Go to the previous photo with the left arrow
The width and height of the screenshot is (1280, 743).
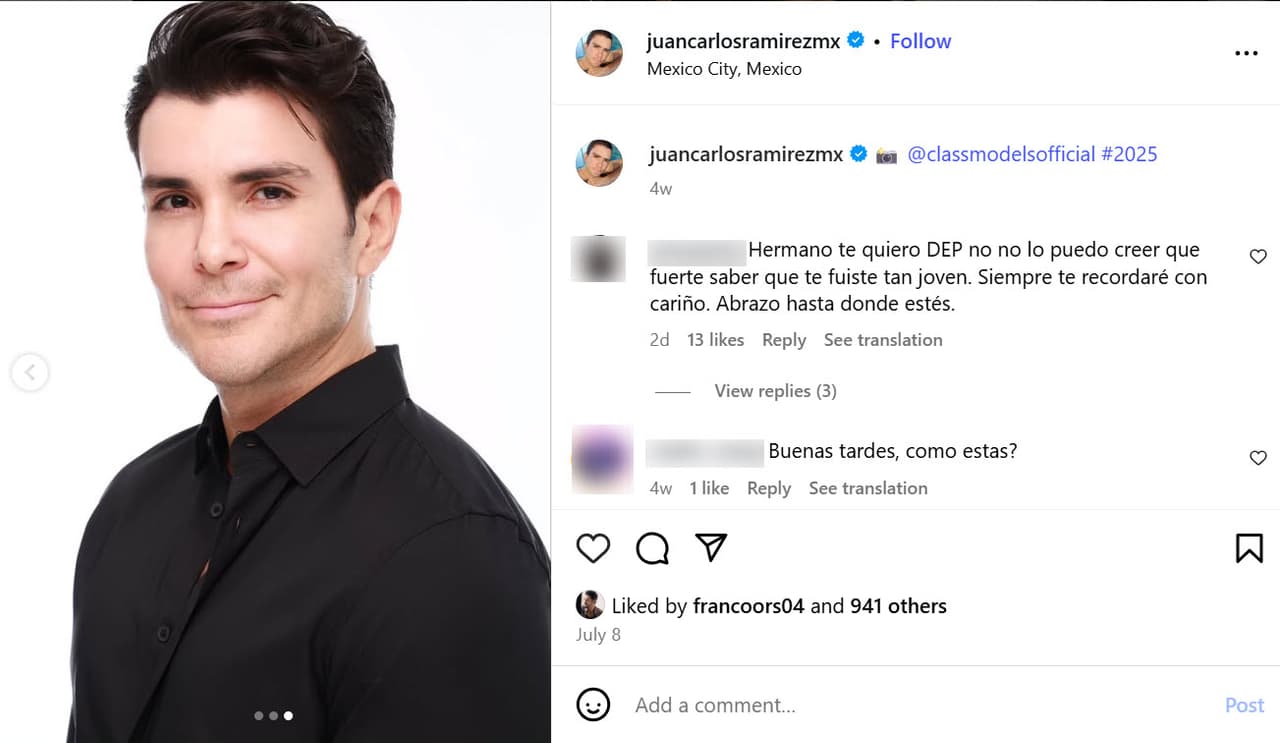pyautogui.click(x=29, y=371)
